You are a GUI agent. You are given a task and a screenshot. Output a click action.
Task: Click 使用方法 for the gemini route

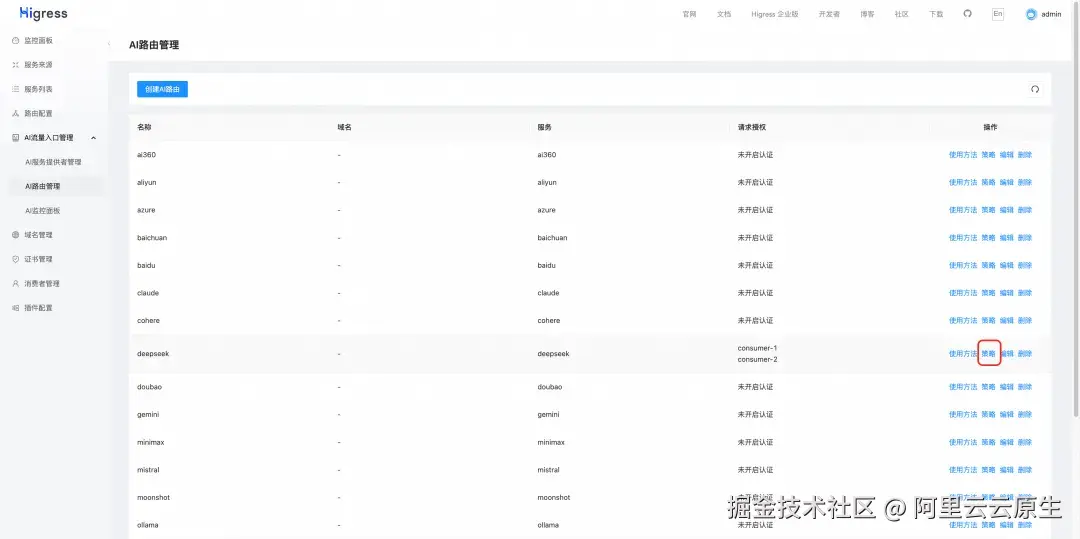tap(963, 414)
